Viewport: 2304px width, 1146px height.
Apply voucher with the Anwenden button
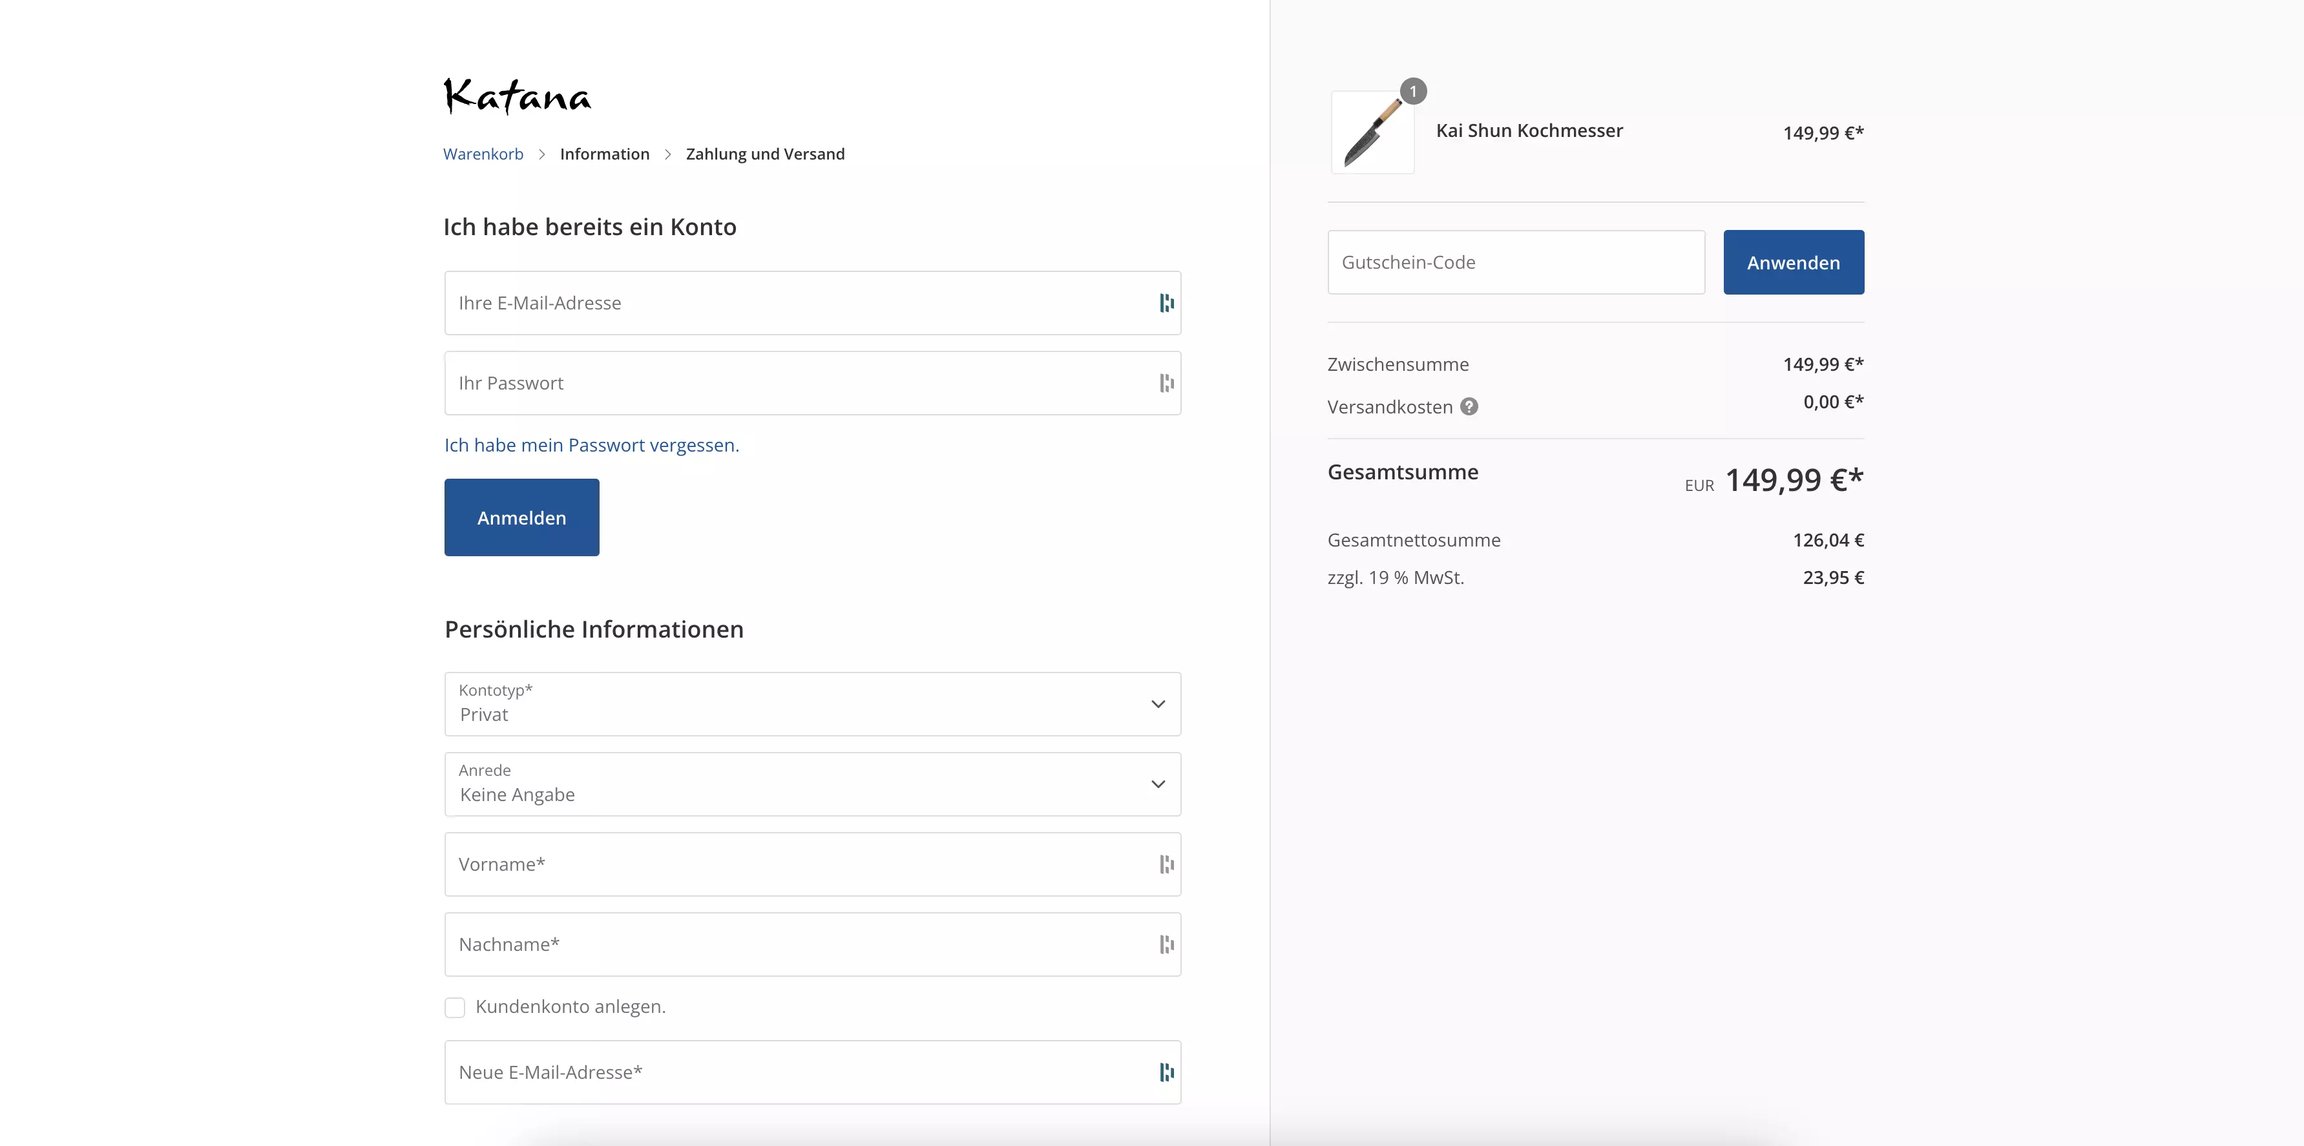(x=1793, y=262)
